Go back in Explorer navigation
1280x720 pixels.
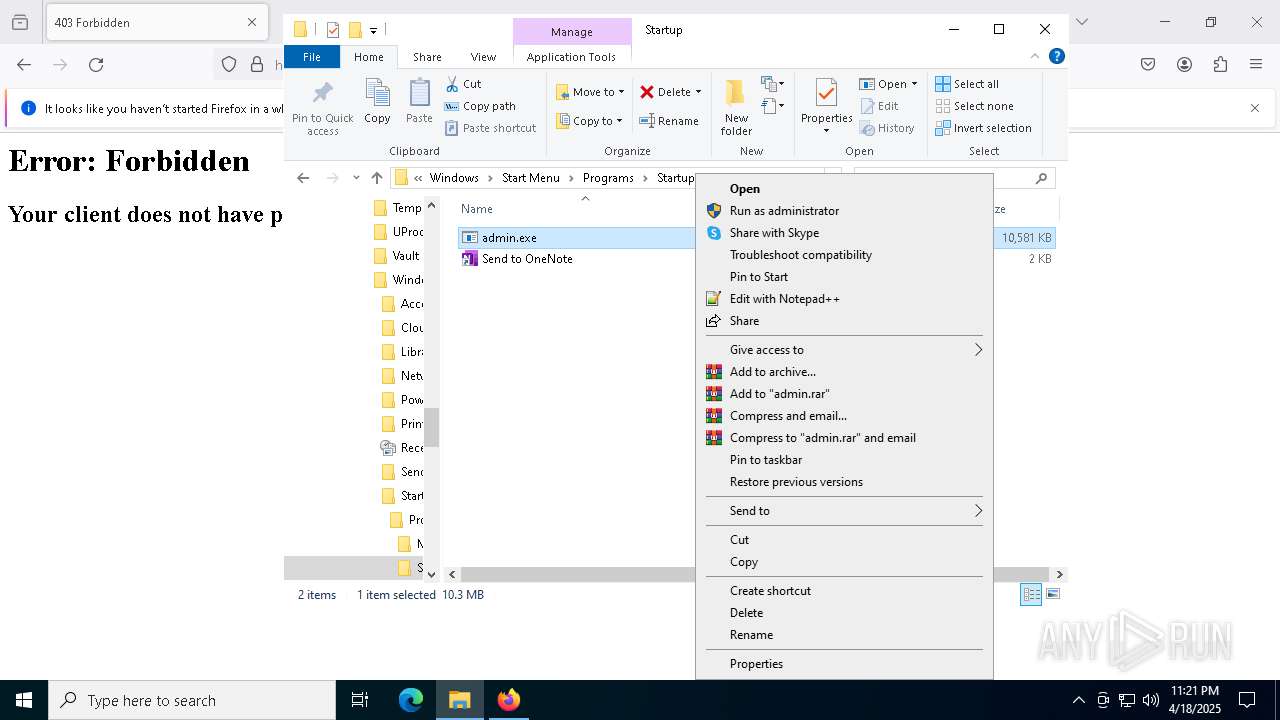(x=303, y=178)
